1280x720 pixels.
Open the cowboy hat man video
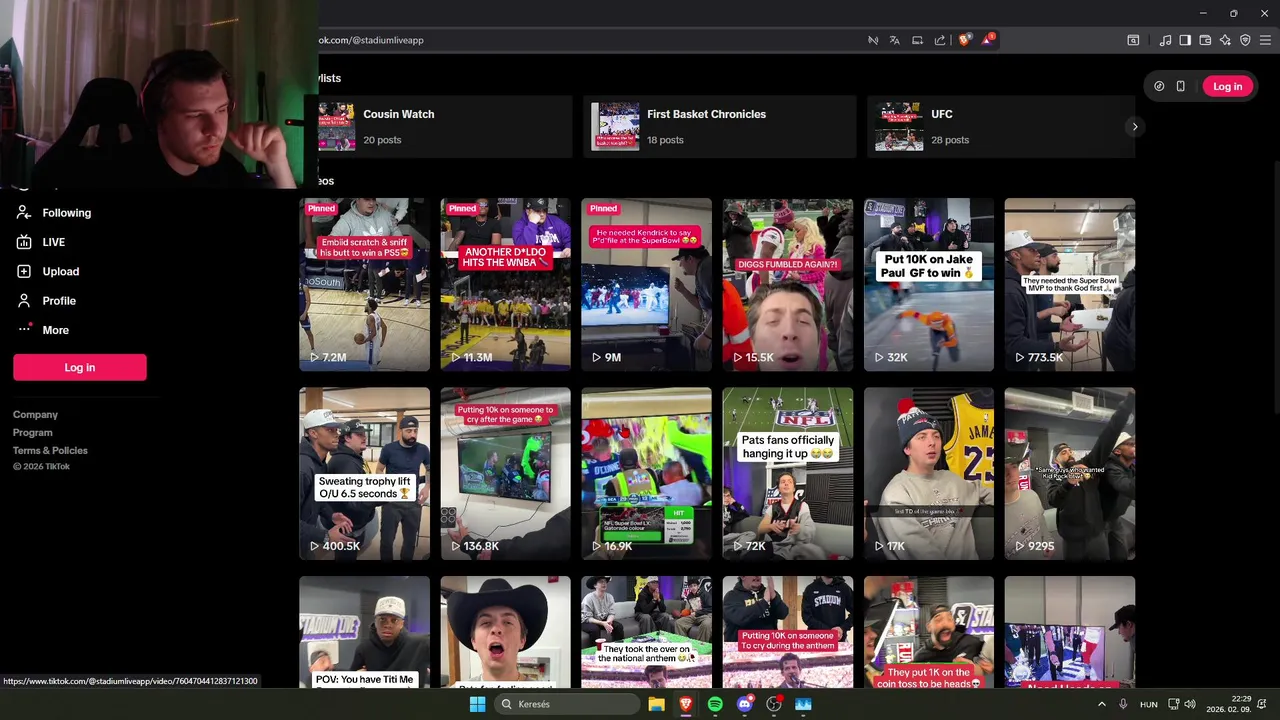(x=505, y=632)
